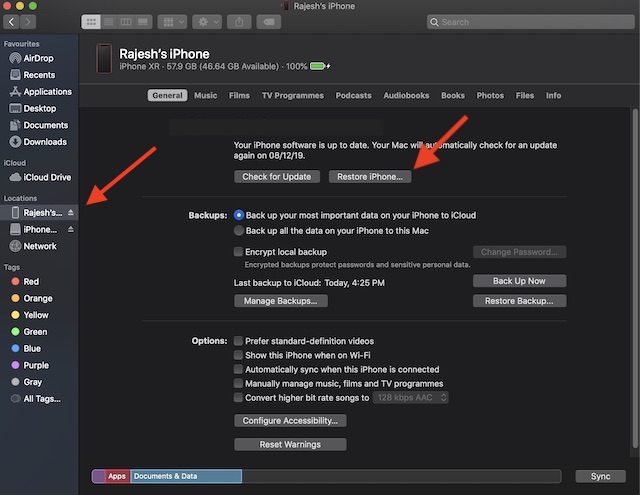Viewport: 640px width, 495px height.
Task: Click Restore Backup... button
Action: (519, 301)
